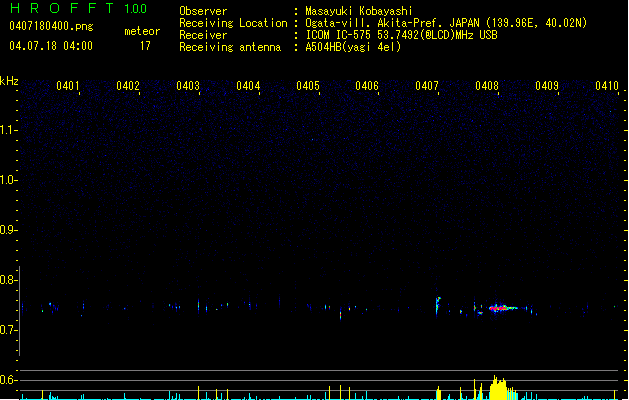
Task: Click the 0.8 kHz axis tick label
Action: [x=8, y=280]
